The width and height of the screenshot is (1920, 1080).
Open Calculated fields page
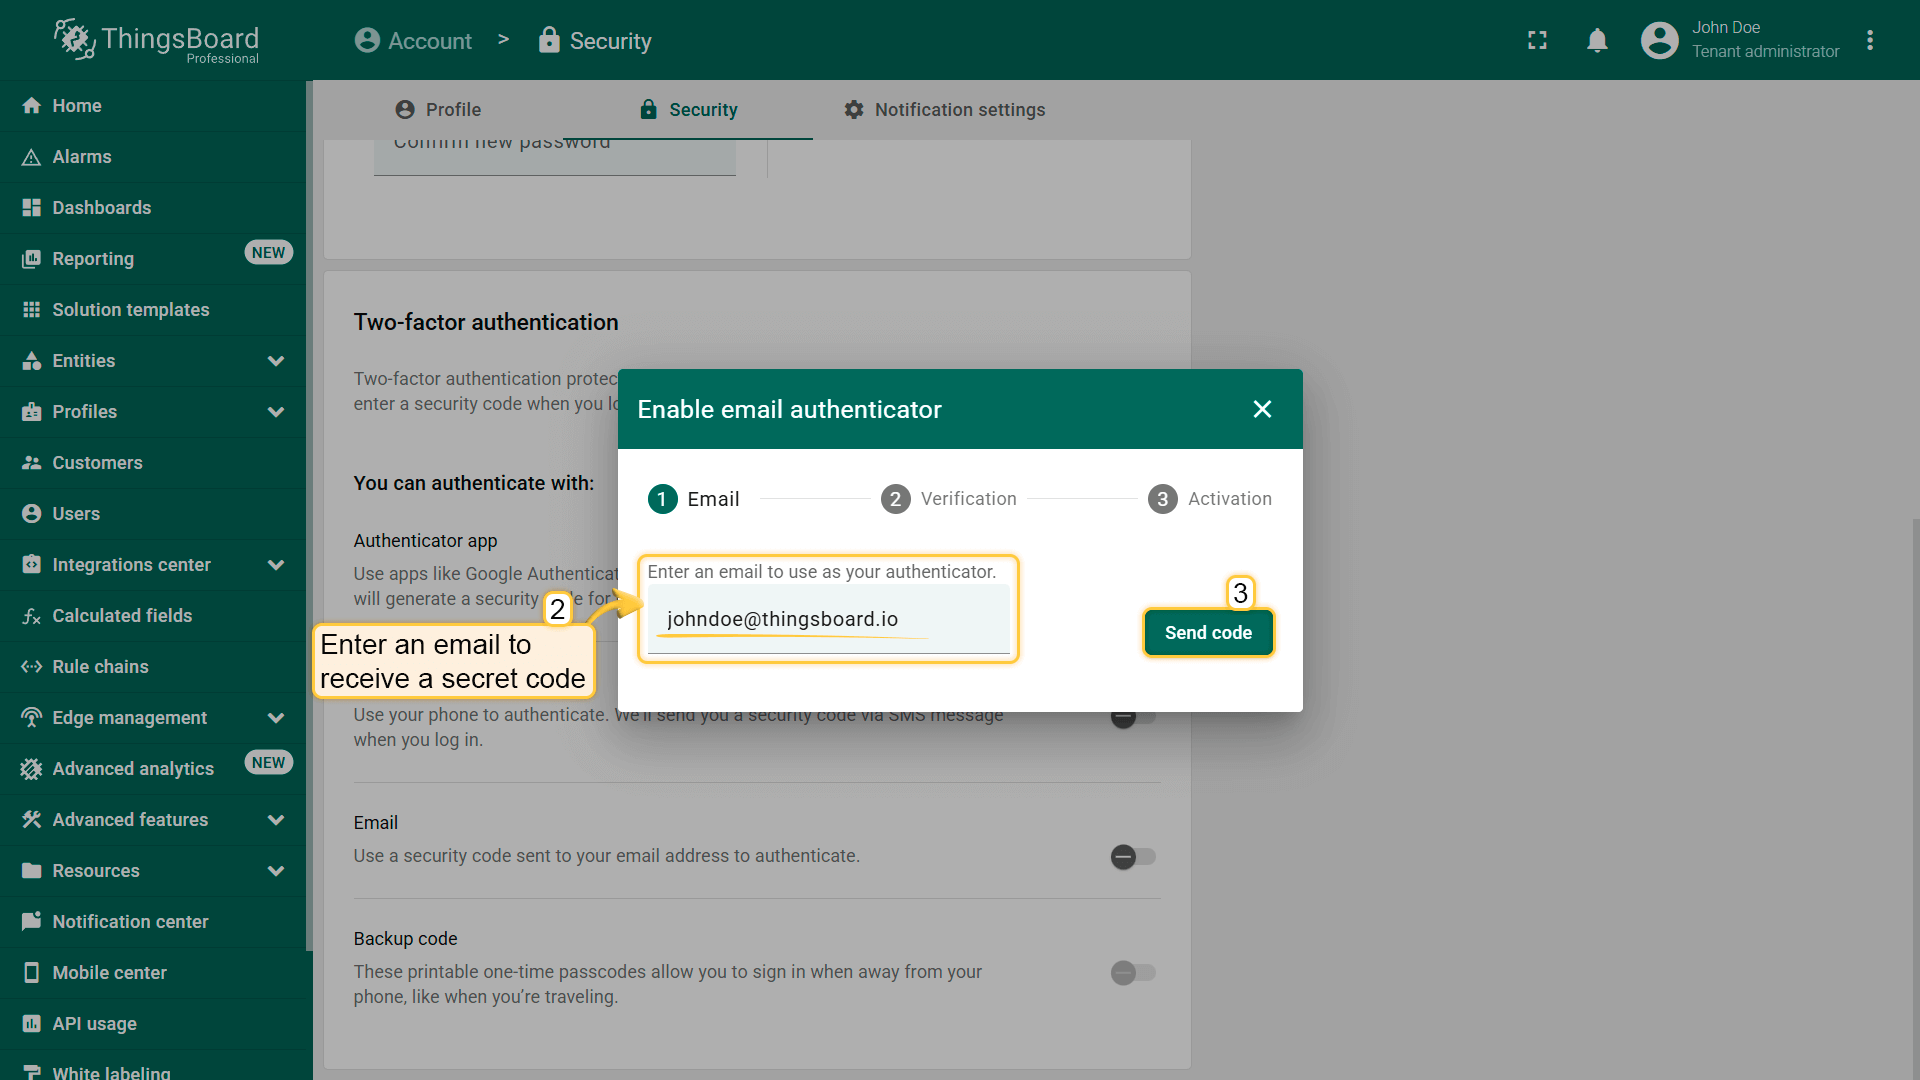click(122, 616)
